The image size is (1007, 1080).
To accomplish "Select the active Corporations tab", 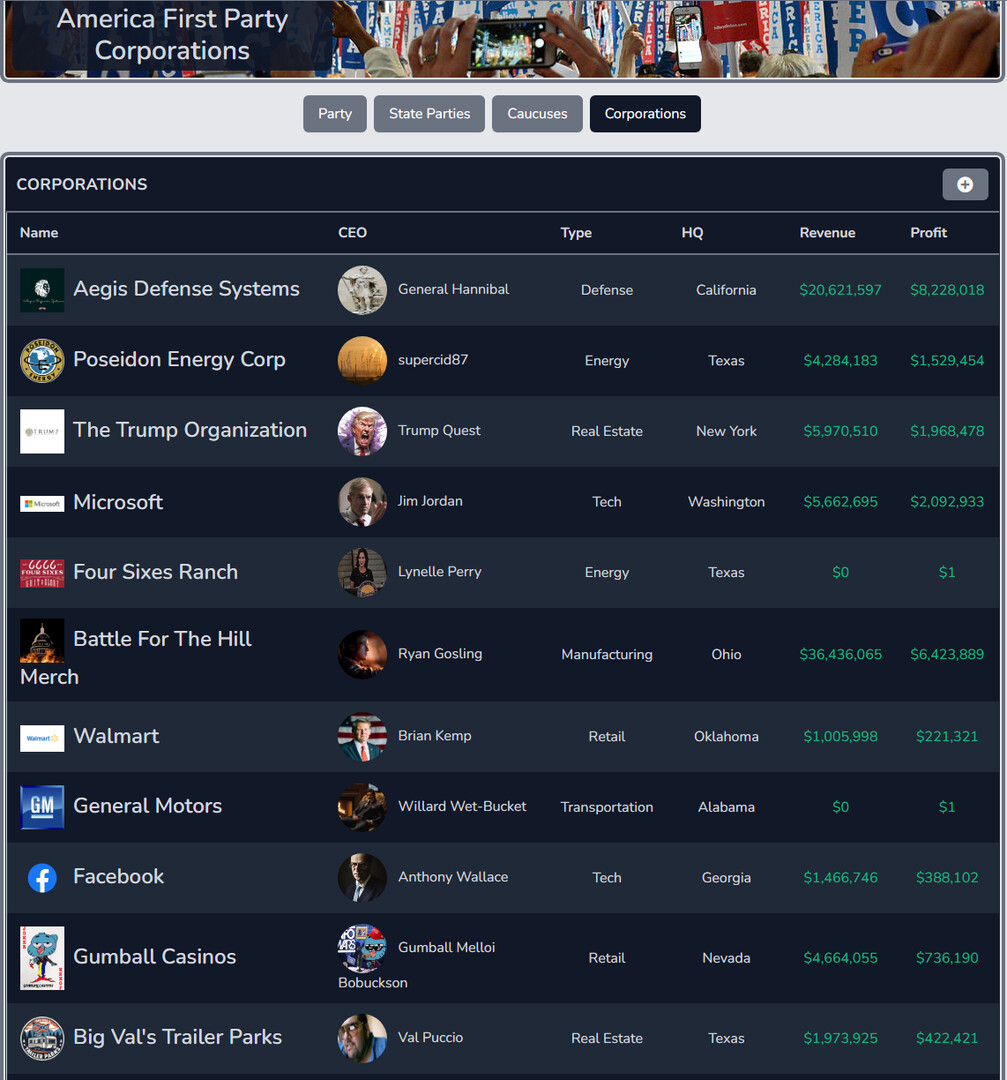I will point(645,114).
